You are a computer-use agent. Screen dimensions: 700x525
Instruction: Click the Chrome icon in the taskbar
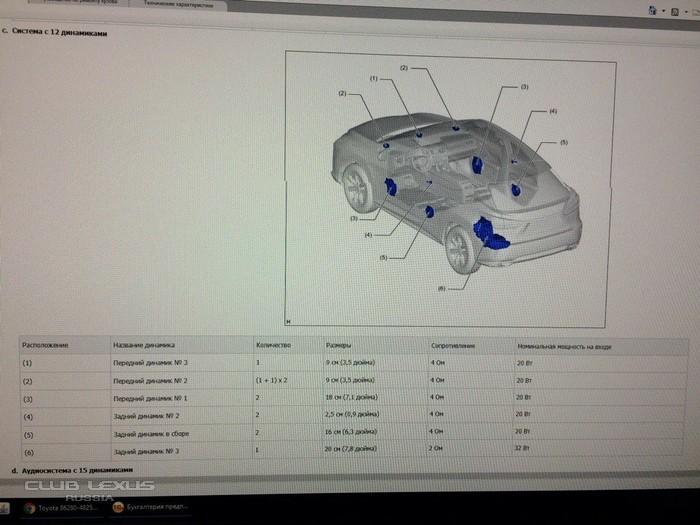point(29,507)
